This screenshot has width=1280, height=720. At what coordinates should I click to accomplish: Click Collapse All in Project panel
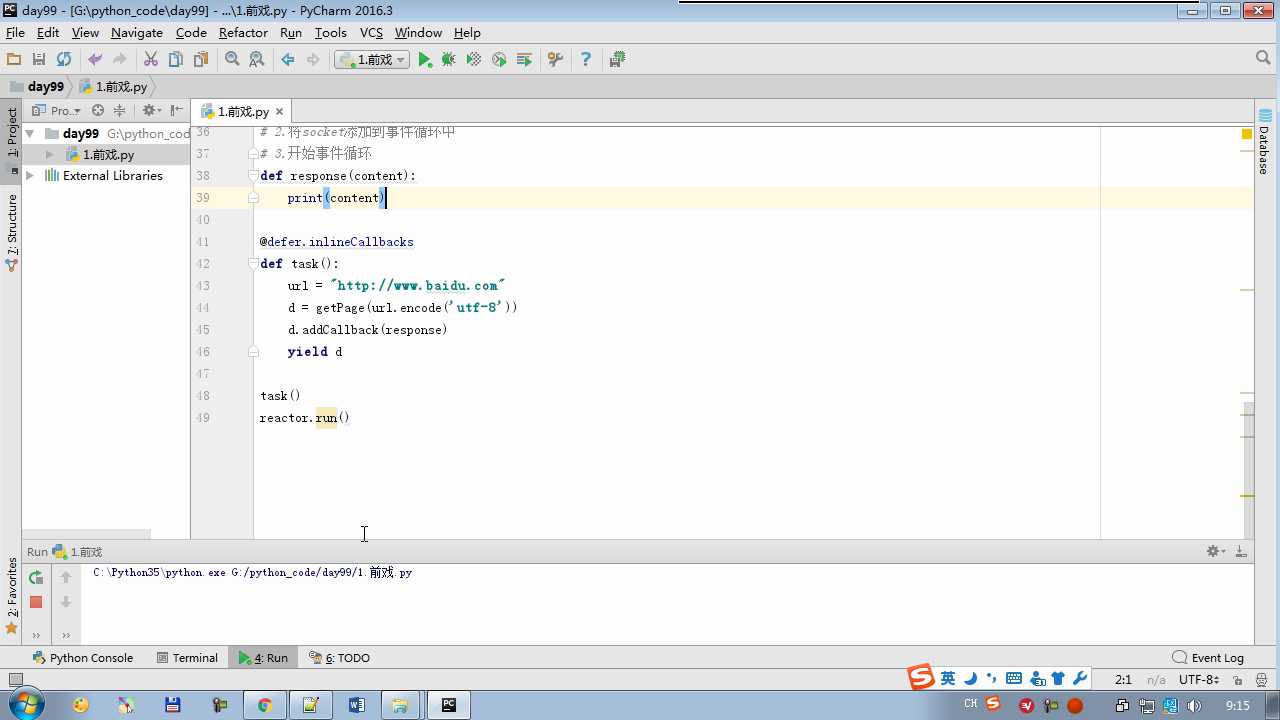120,111
